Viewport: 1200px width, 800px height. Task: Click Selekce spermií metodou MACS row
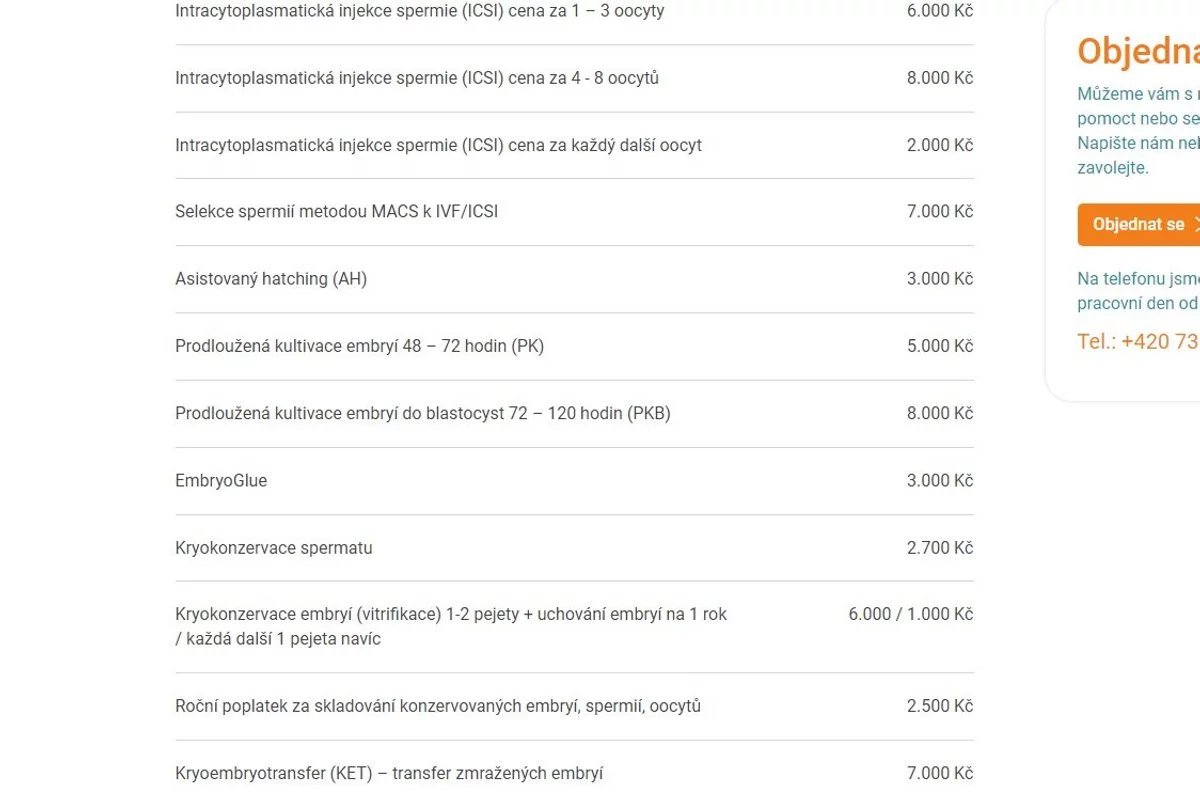click(x=574, y=212)
